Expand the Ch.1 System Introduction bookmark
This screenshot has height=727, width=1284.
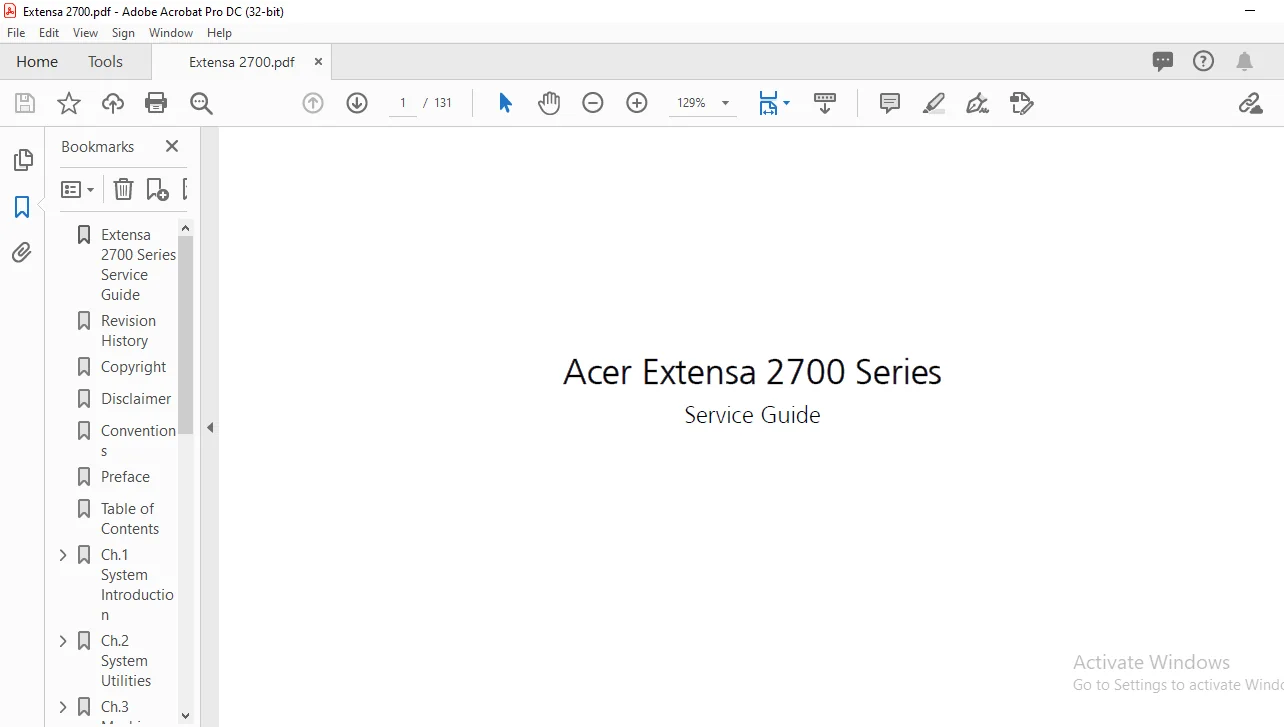click(63, 555)
